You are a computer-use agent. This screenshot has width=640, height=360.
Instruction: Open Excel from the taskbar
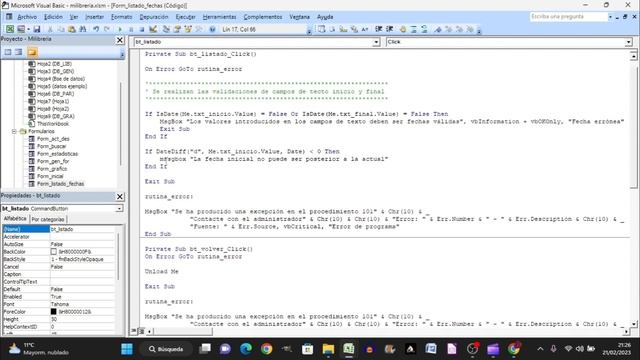coord(349,349)
